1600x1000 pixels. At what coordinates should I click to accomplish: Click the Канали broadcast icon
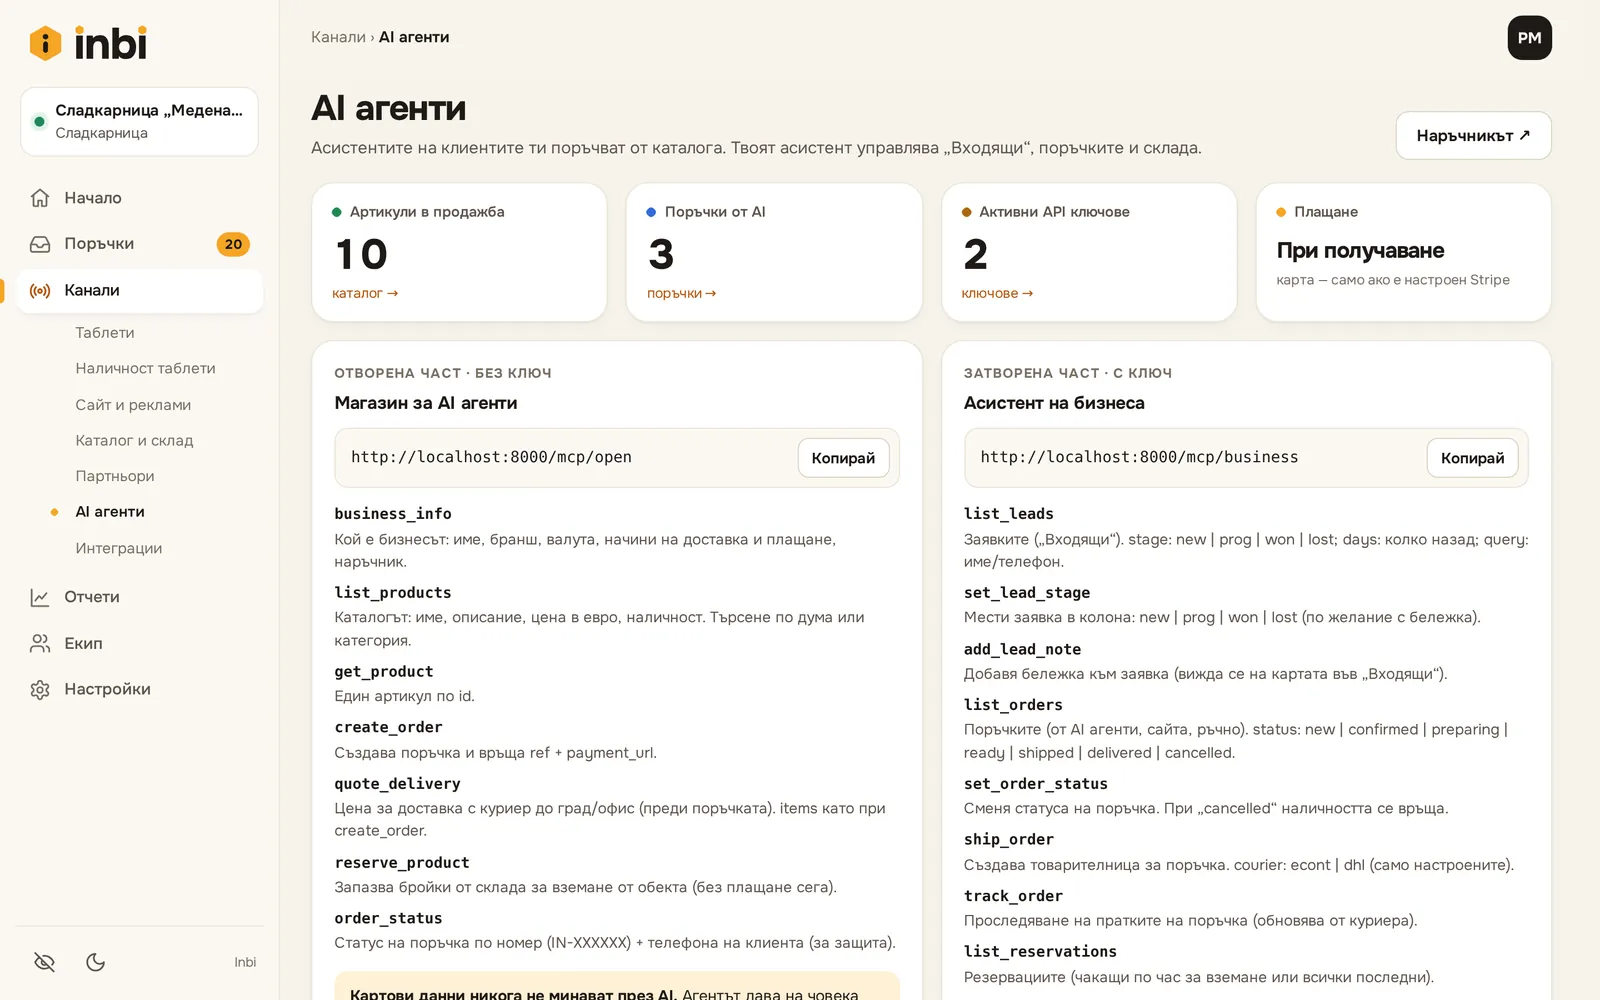coord(40,291)
